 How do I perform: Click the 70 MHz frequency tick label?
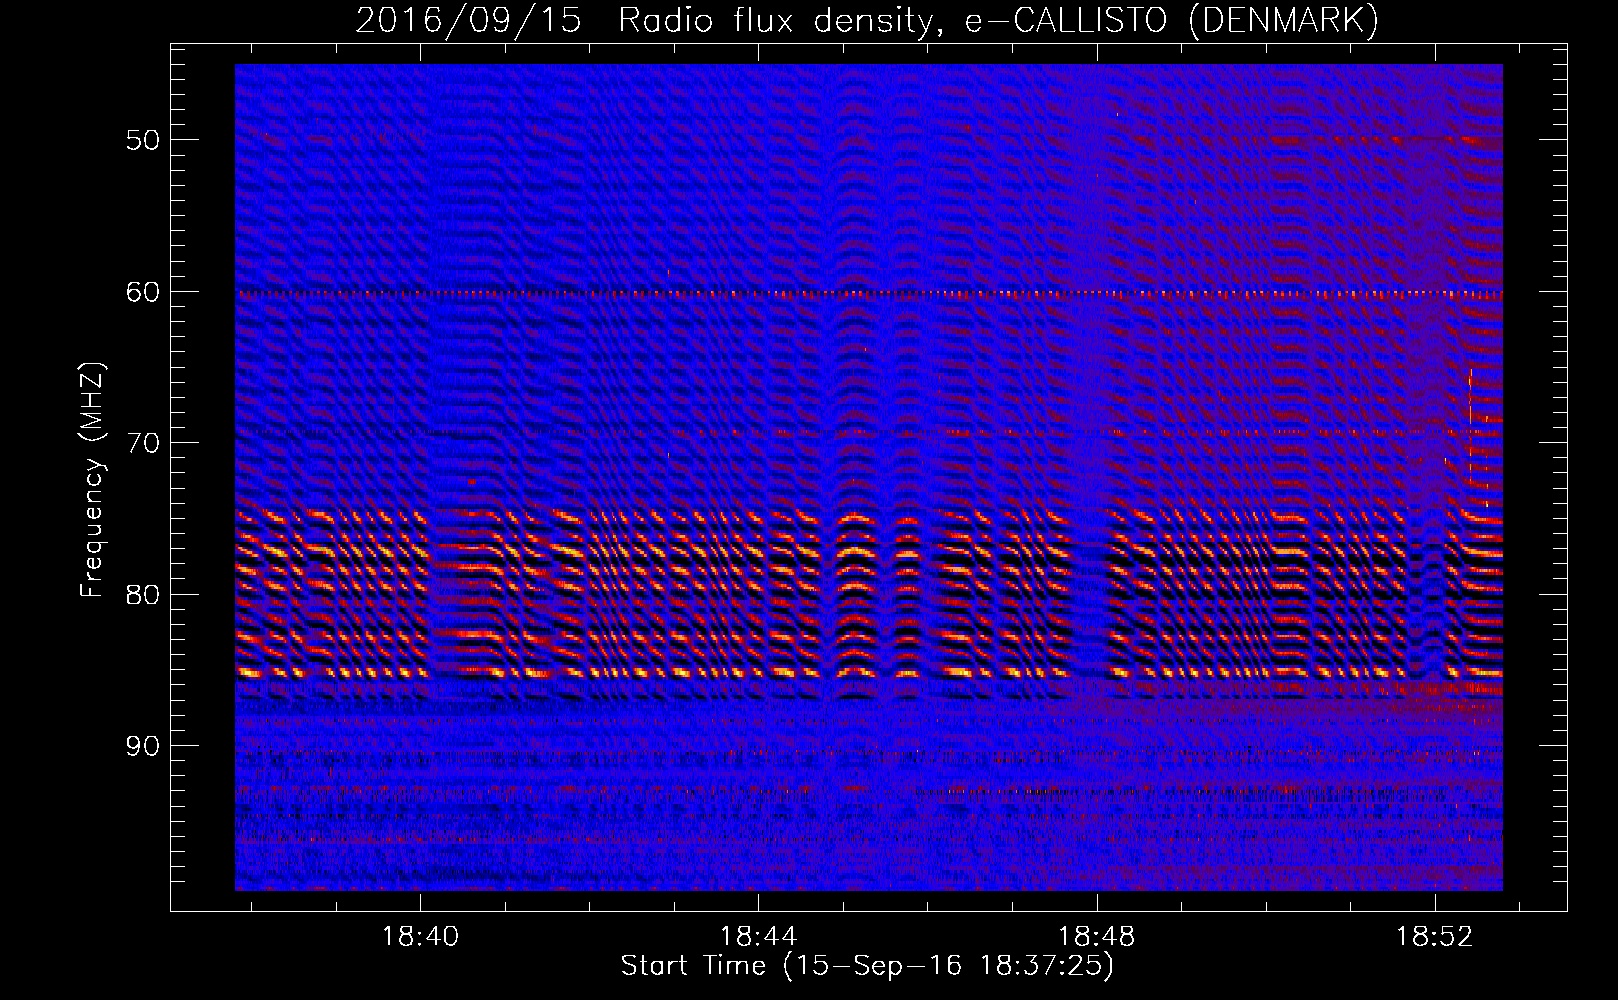click(143, 443)
